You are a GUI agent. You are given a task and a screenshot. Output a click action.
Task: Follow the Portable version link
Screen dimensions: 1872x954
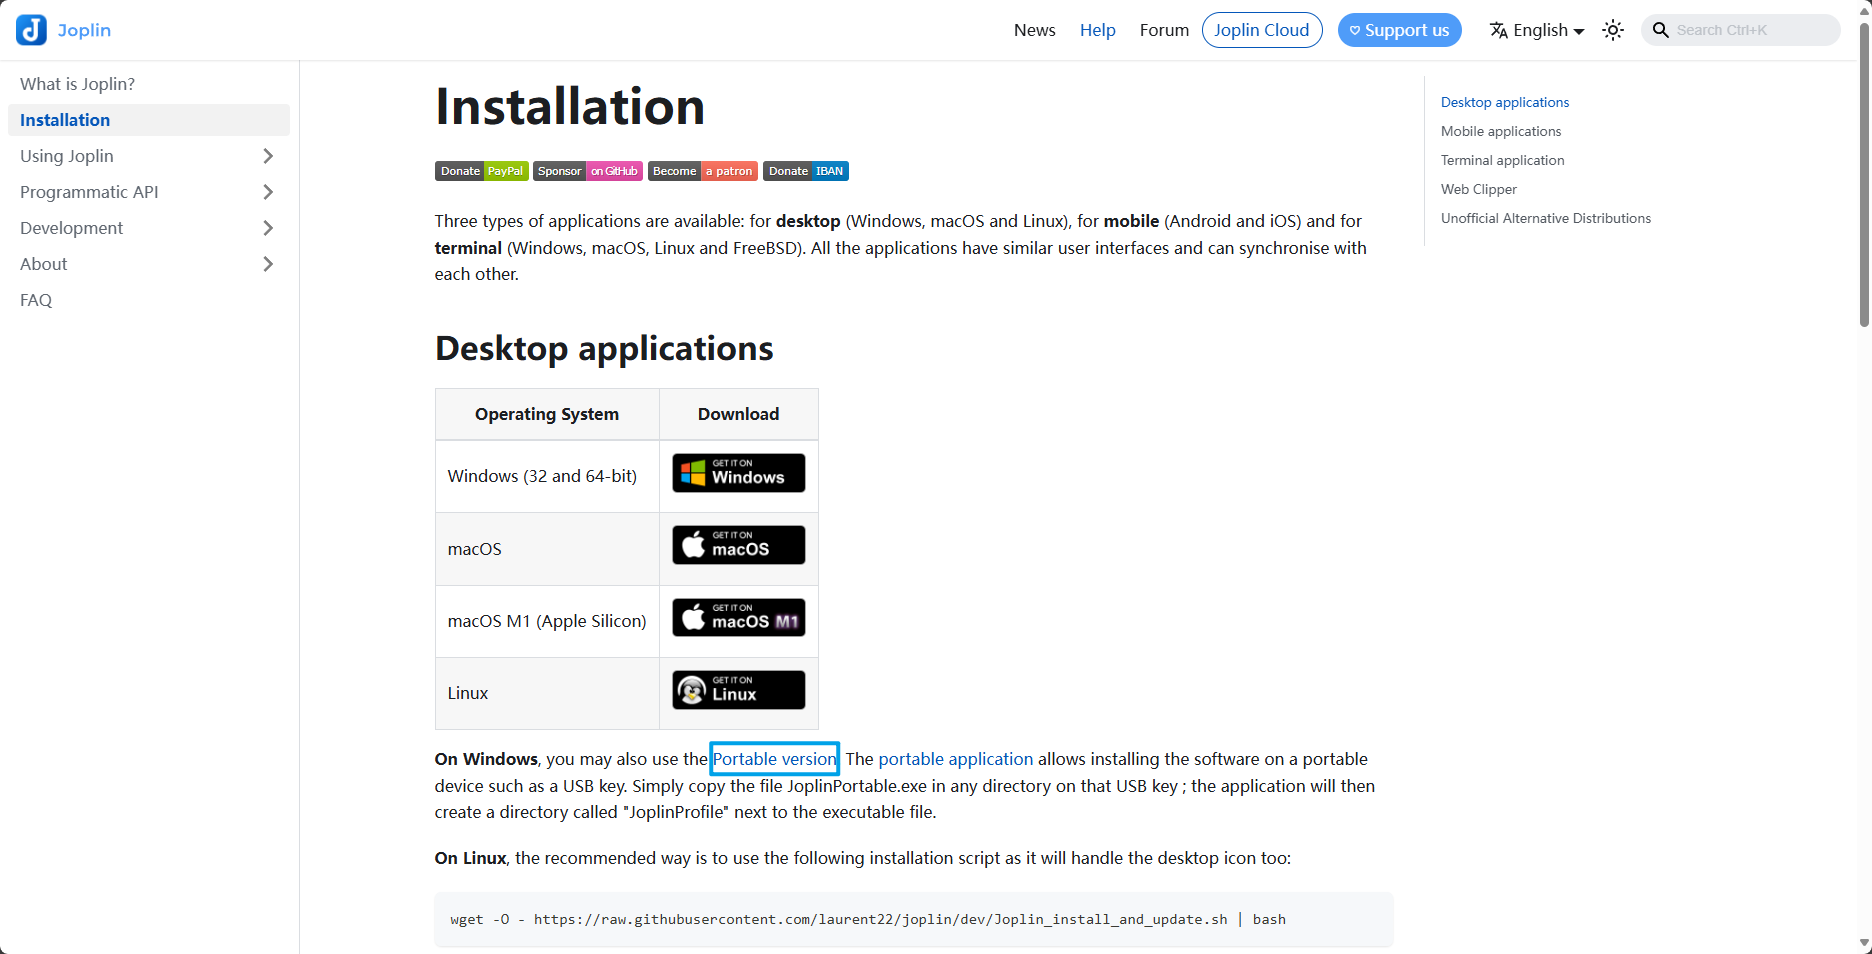tap(774, 759)
